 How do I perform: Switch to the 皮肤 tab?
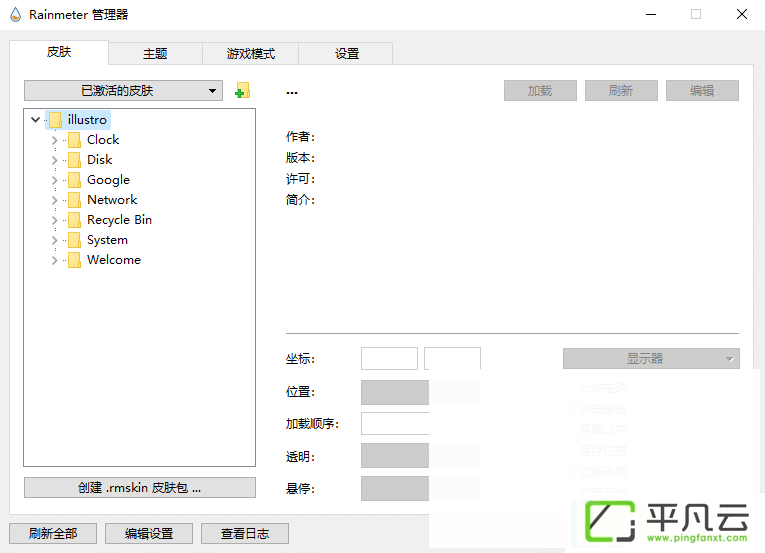click(59, 52)
